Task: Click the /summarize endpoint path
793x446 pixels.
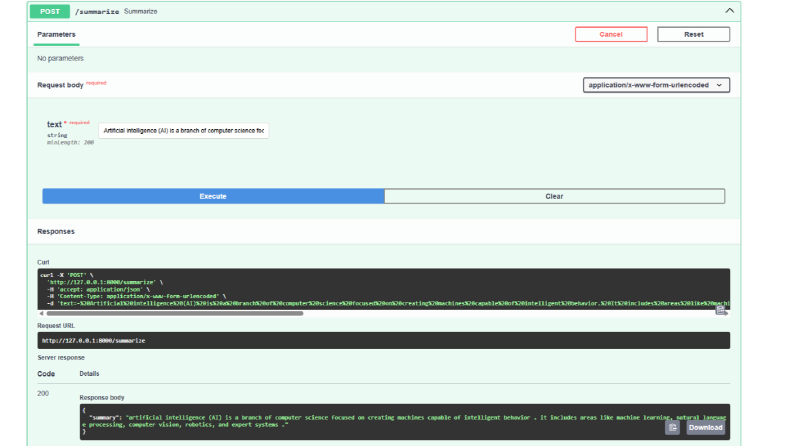Action: pos(97,11)
